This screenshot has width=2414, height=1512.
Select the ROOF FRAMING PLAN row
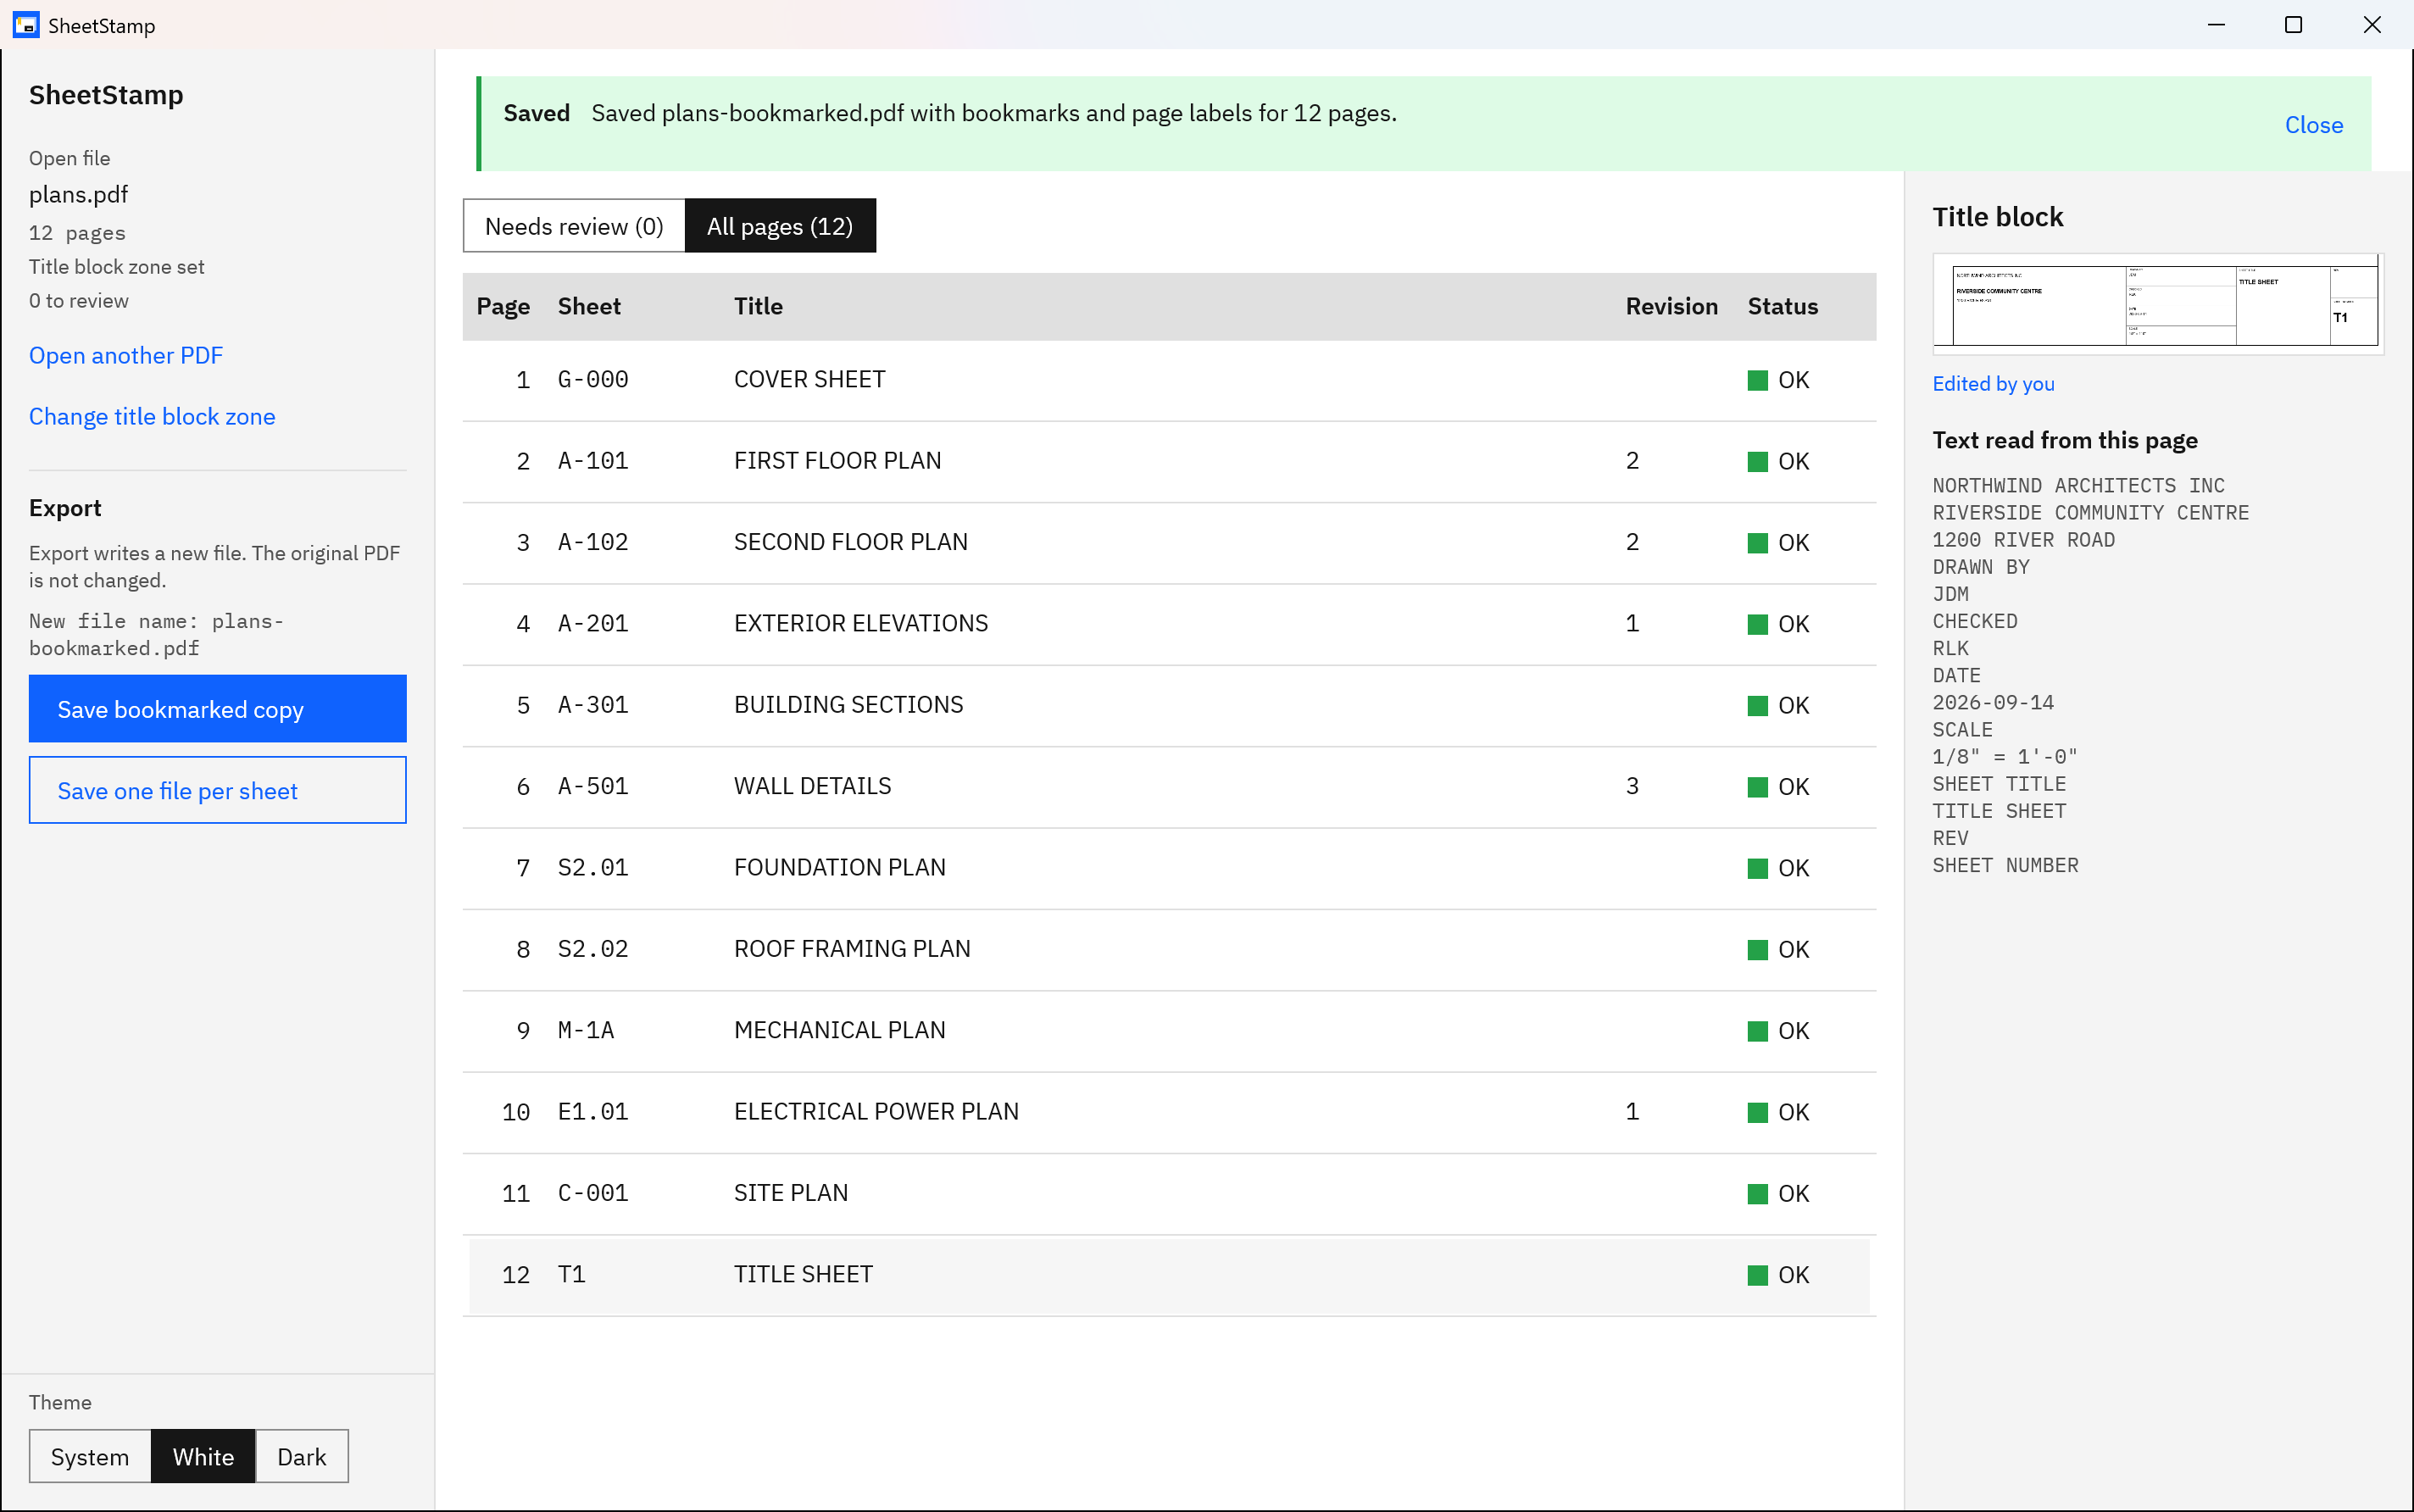tap(1169, 949)
